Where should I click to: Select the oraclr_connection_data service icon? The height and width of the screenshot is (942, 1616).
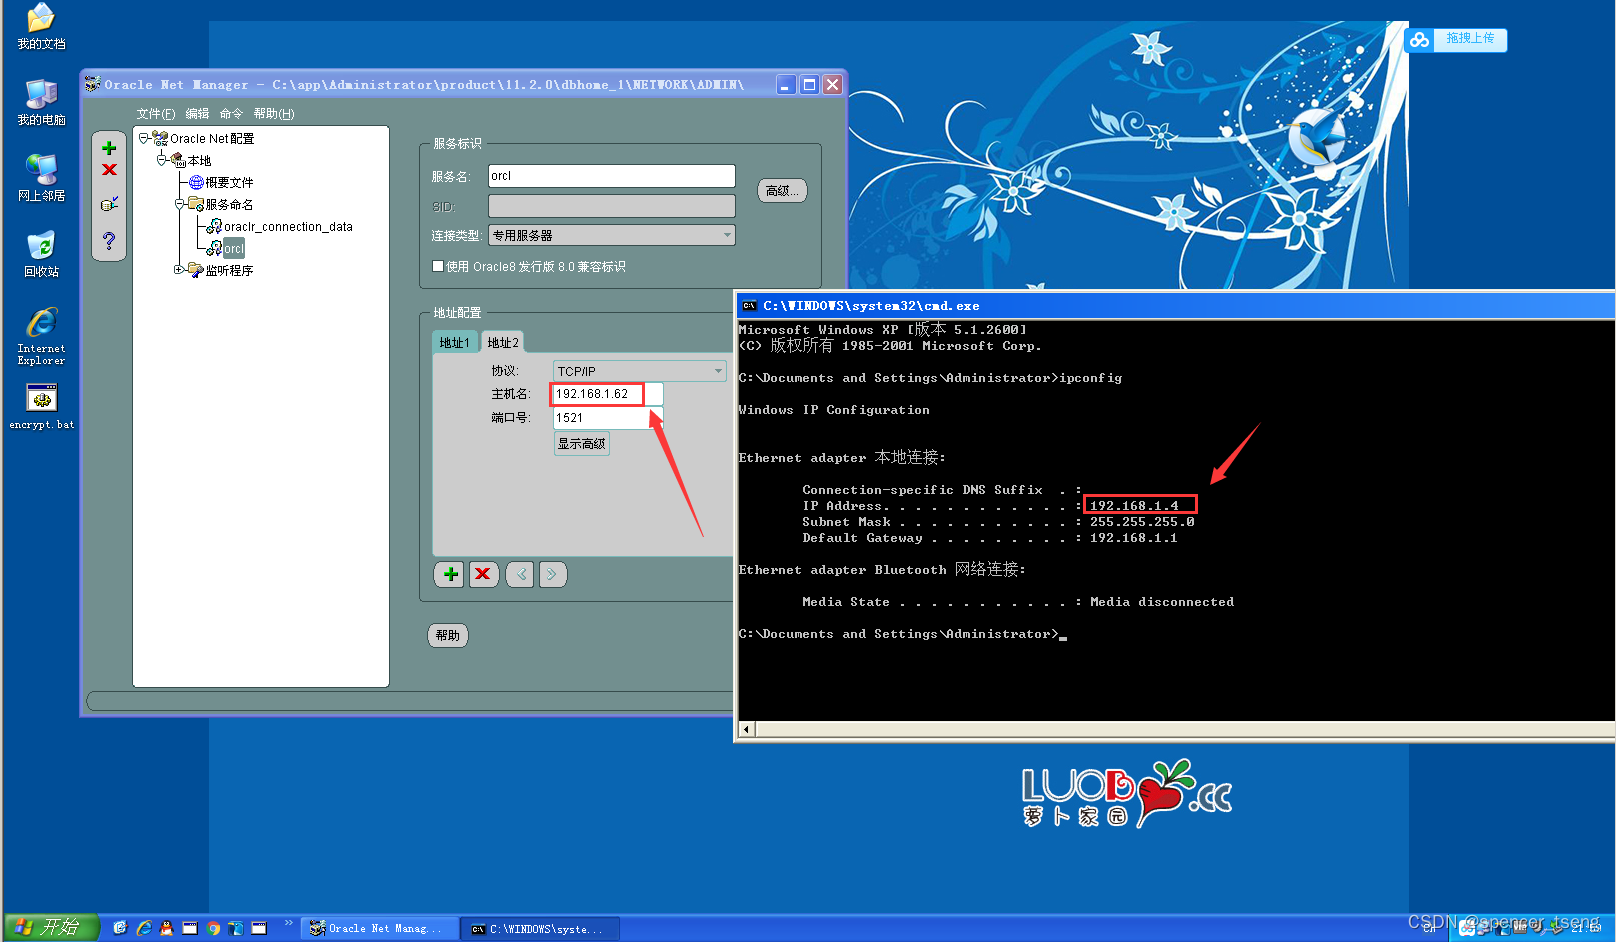214,226
